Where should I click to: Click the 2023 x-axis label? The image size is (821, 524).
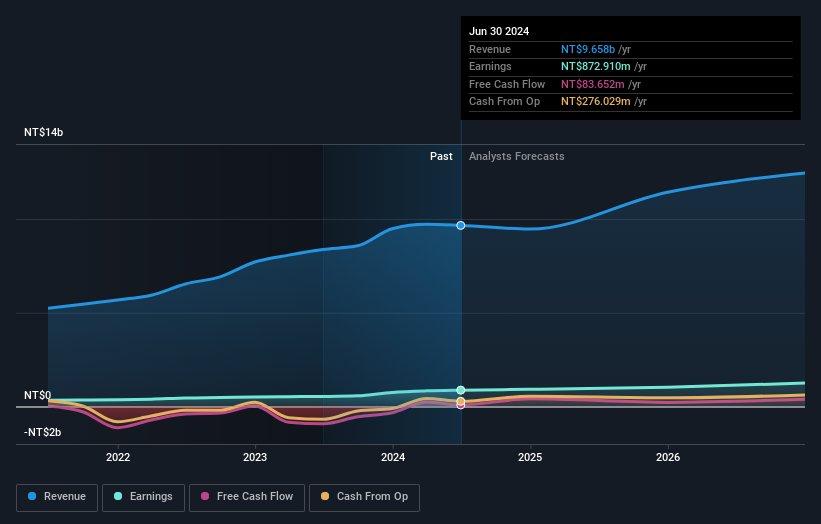[255, 457]
